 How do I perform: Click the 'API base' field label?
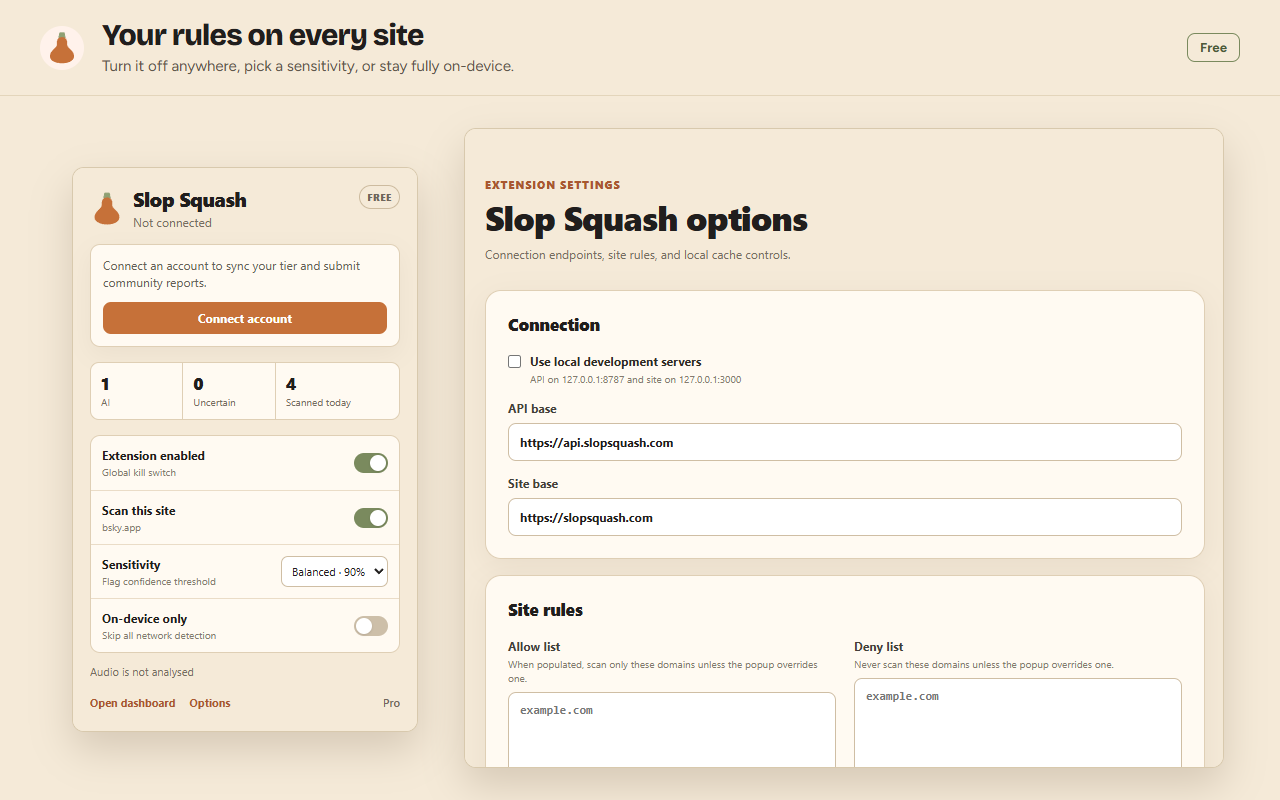coord(532,409)
